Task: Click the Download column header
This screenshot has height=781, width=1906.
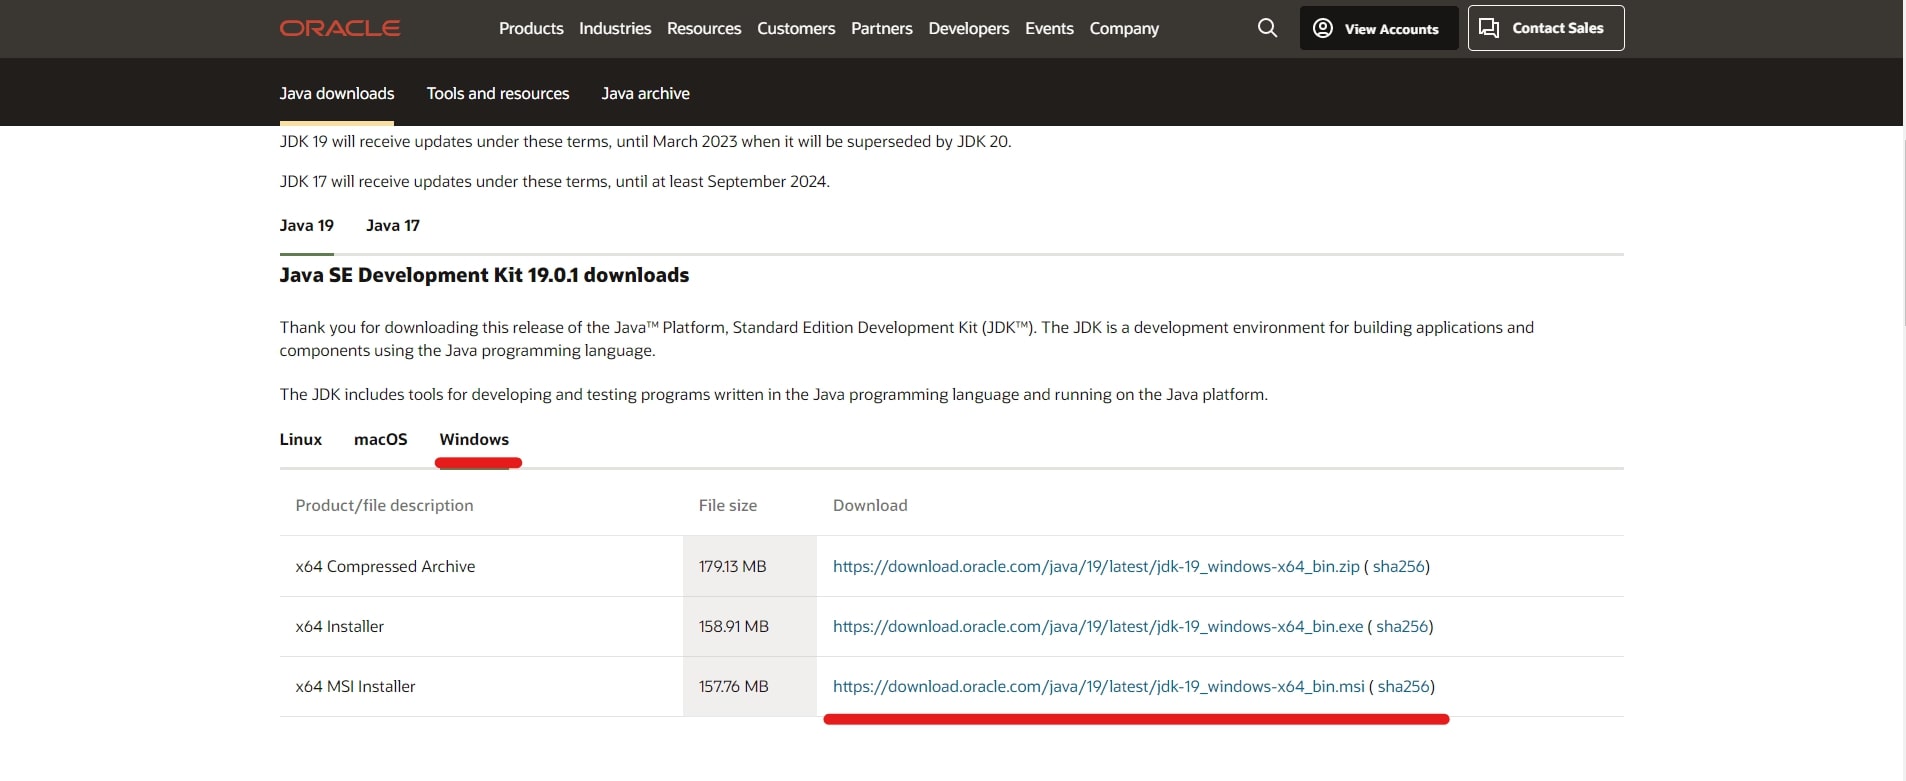Action: pos(870,505)
